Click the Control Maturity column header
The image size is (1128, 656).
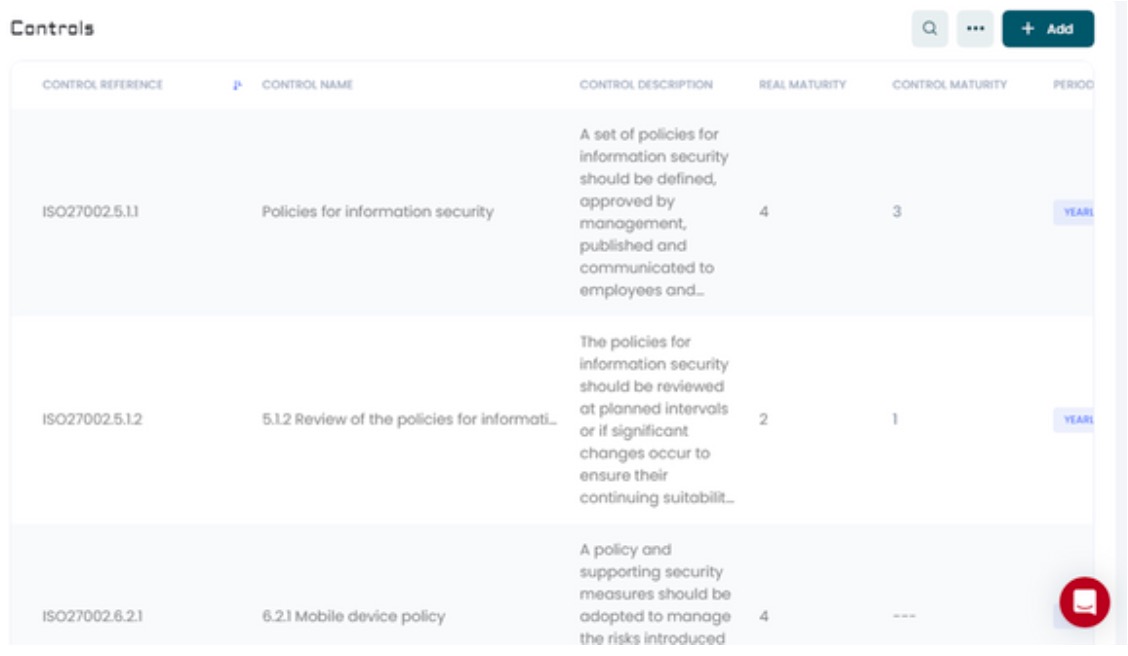(949, 85)
